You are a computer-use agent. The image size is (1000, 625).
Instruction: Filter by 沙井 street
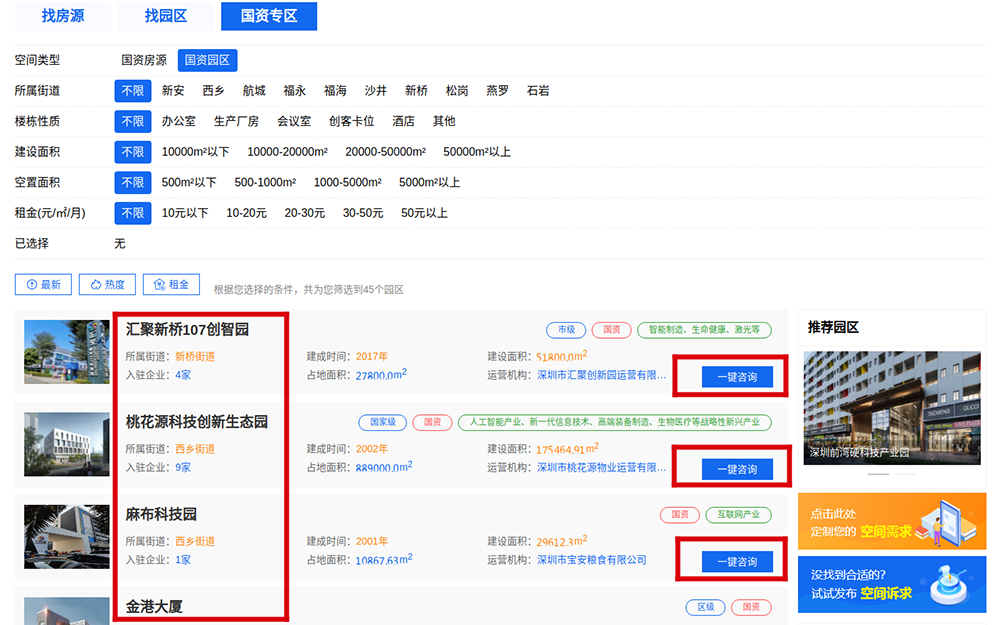point(376,91)
